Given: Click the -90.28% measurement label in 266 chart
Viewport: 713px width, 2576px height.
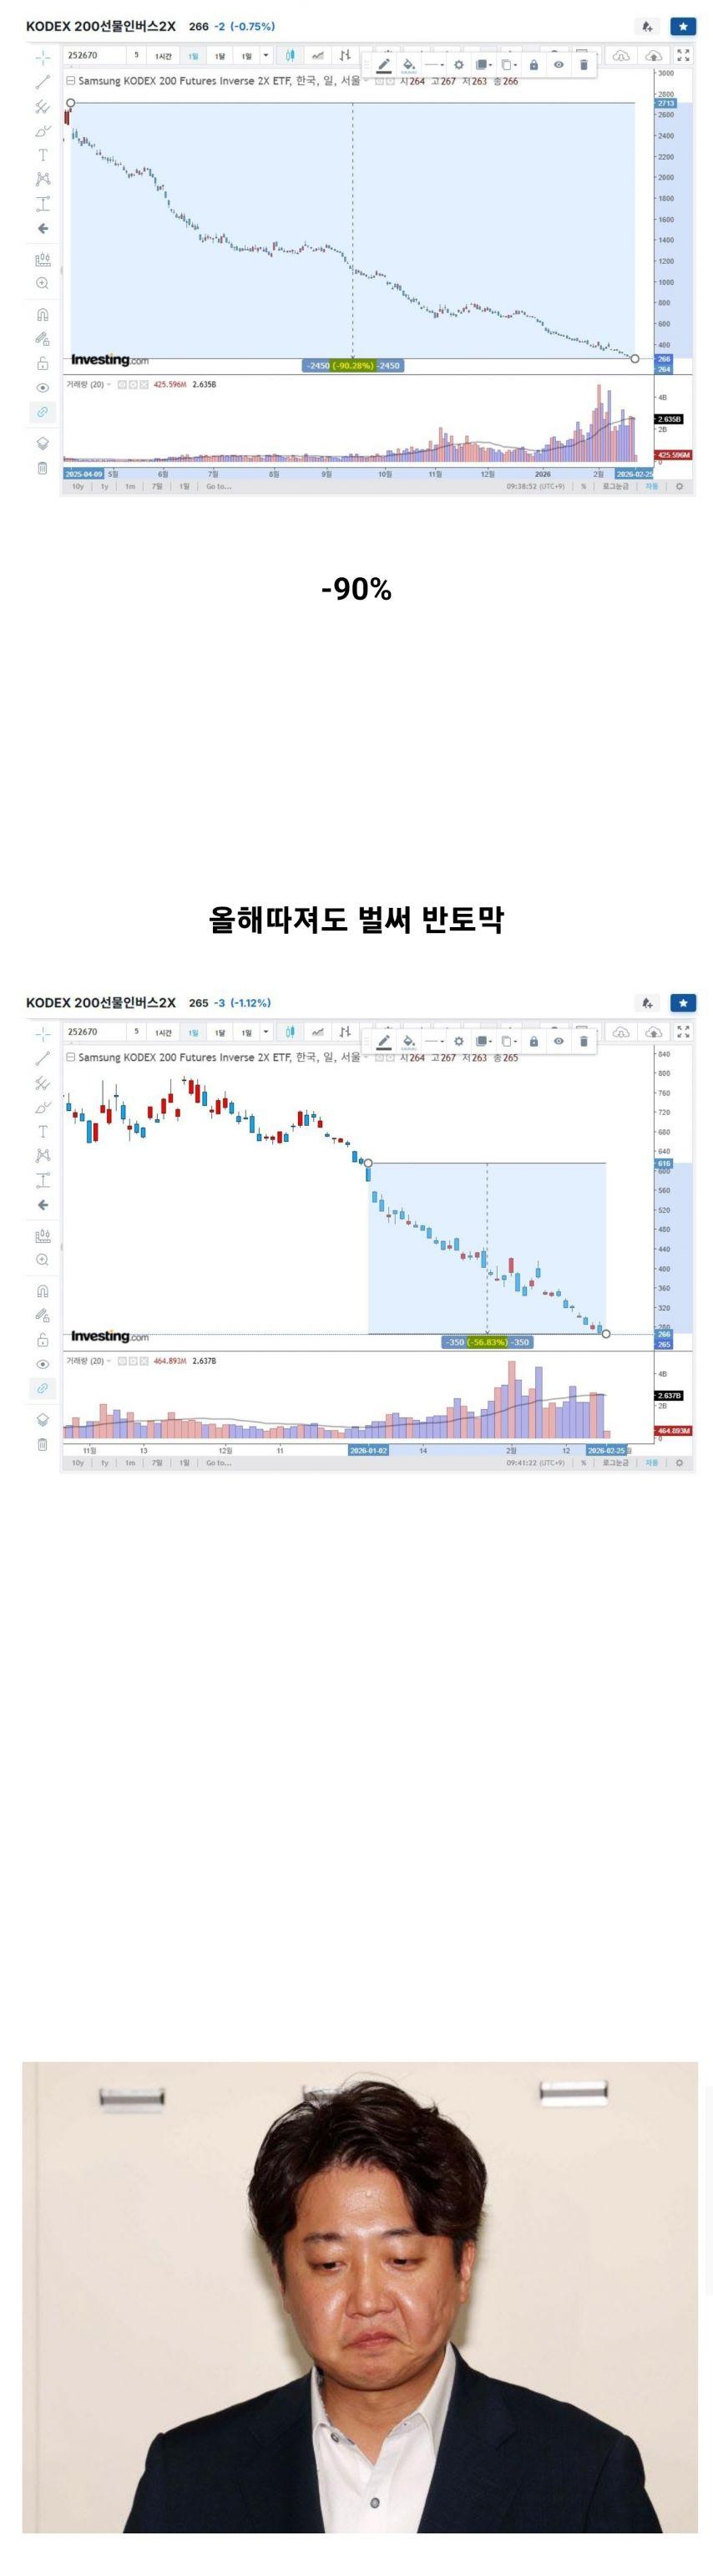Looking at the screenshot, I should pyautogui.click(x=353, y=366).
